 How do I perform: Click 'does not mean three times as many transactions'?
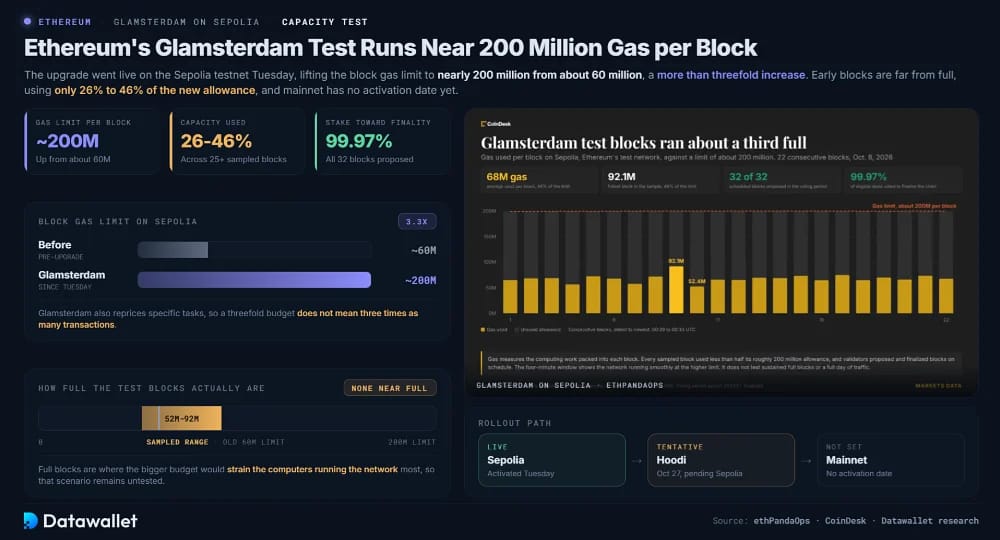[x=228, y=319]
